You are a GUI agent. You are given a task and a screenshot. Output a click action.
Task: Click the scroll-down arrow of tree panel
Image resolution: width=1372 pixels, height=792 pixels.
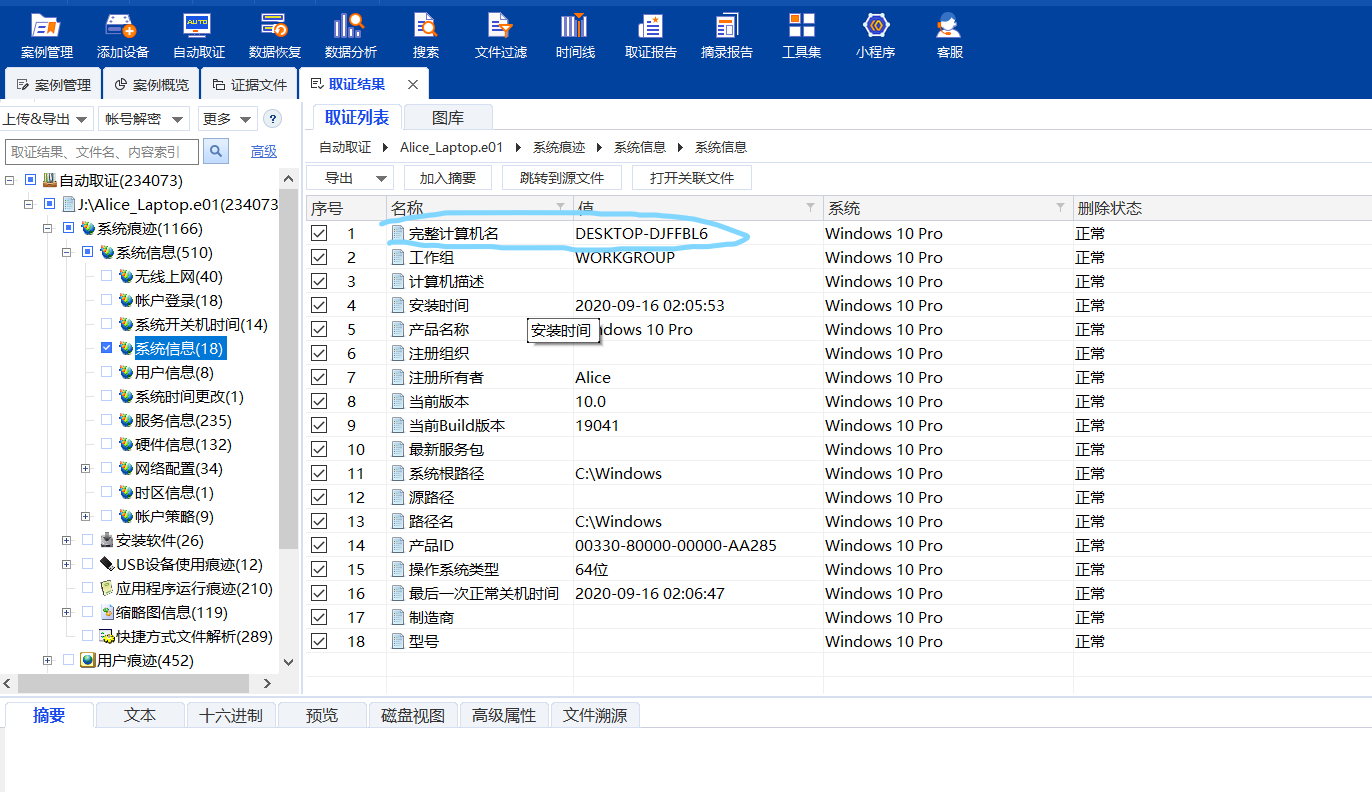[288, 662]
